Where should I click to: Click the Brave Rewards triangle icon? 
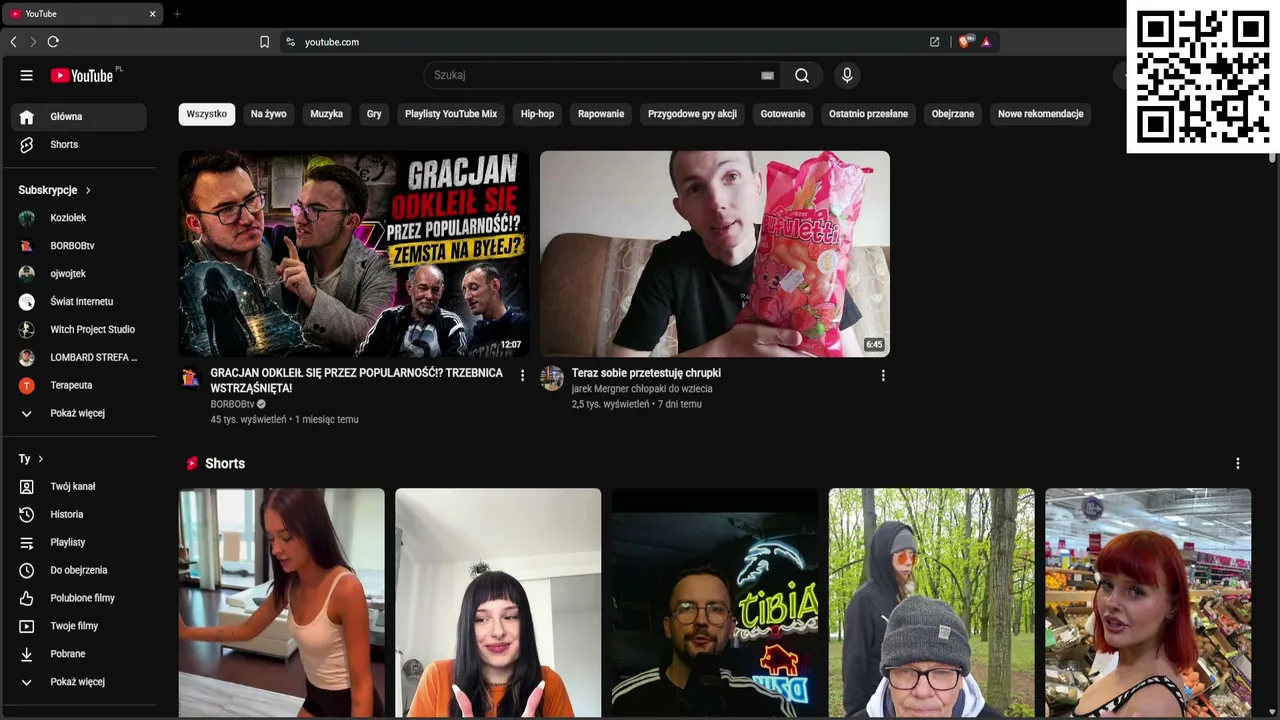pyautogui.click(x=986, y=42)
